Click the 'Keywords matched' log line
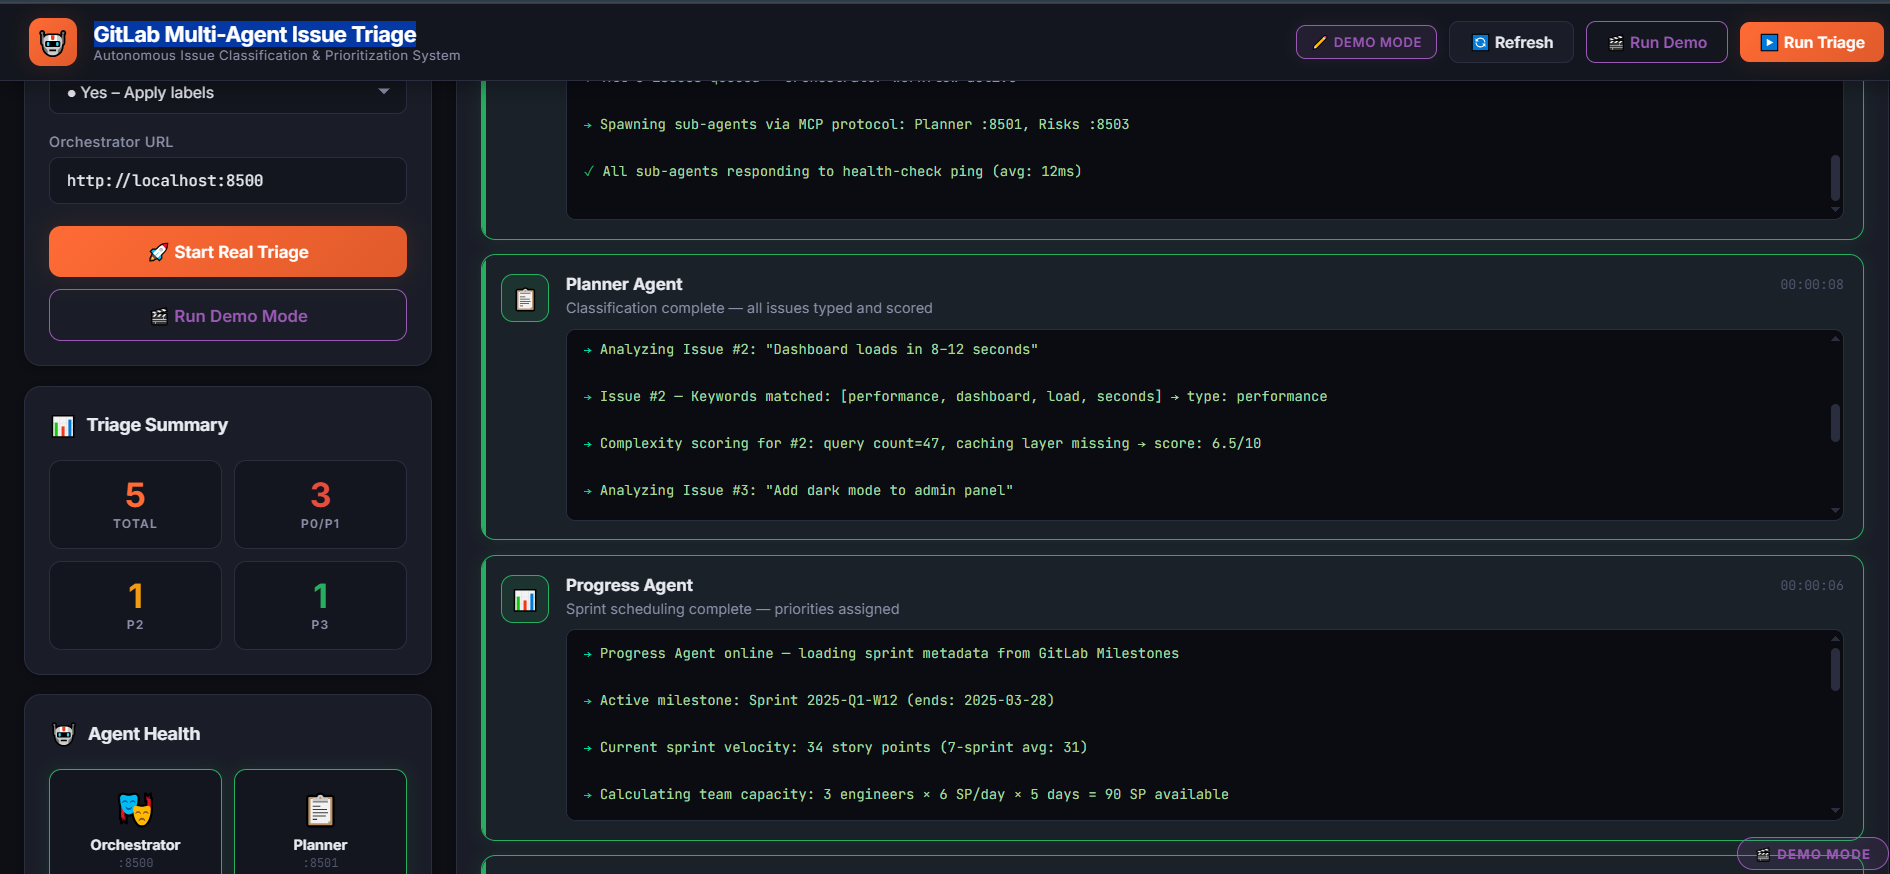 click(x=955, y=397)
